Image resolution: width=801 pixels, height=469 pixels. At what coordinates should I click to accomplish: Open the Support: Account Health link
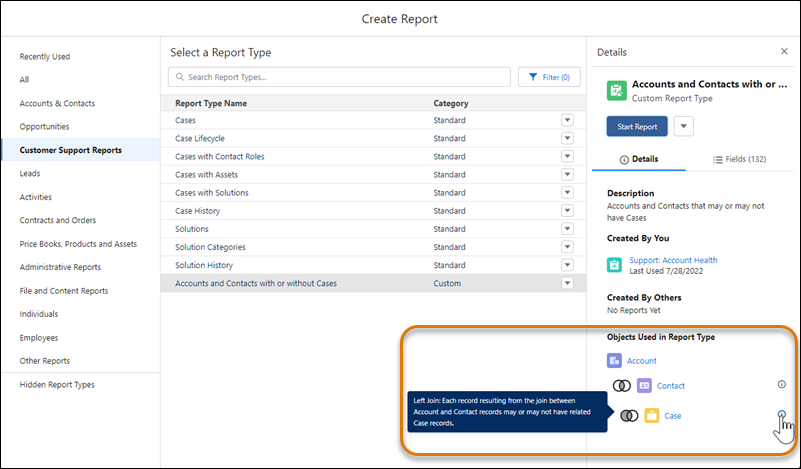673,260
